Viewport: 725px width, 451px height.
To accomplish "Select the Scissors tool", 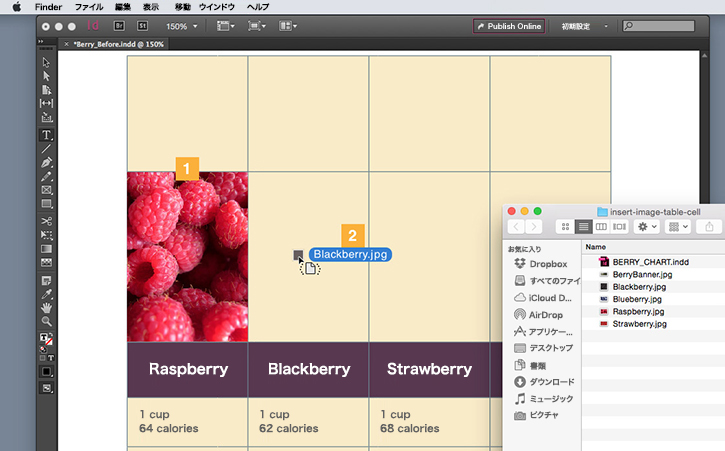I will coord(46,221).
